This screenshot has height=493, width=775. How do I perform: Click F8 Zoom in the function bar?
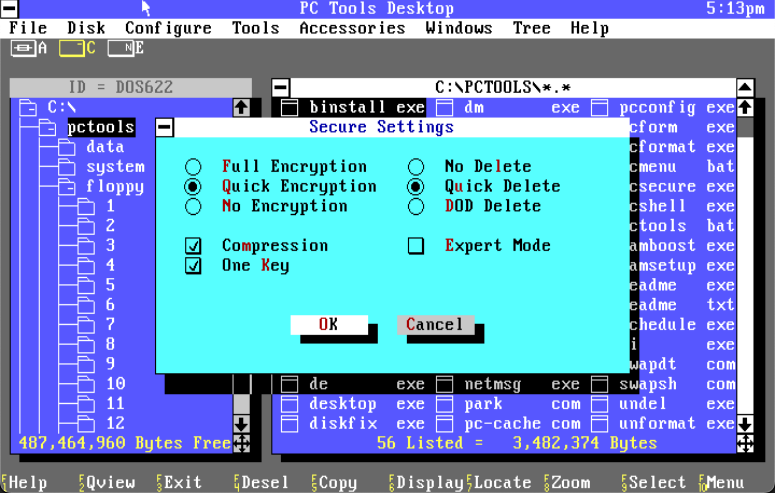coord(567,483)
